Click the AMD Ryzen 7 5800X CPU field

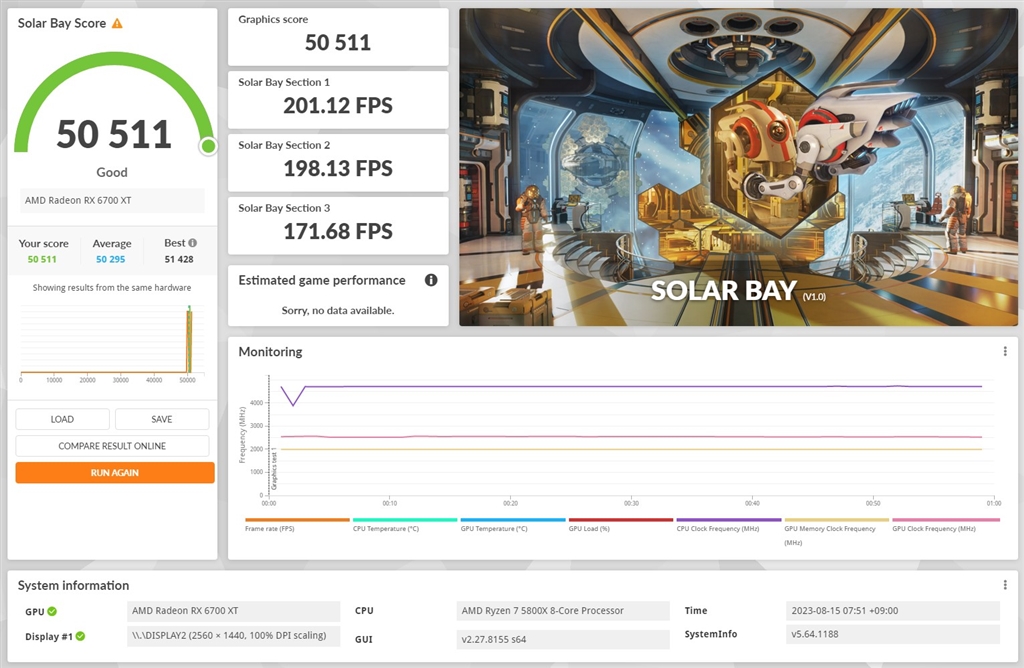click(563, 611)
